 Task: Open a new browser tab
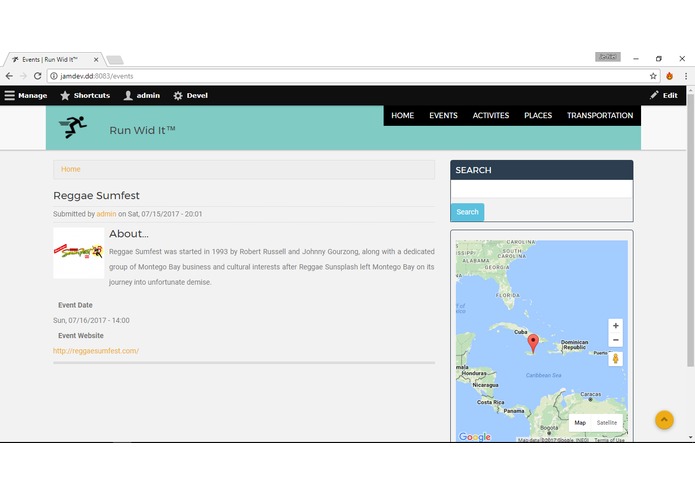[115, 60]
